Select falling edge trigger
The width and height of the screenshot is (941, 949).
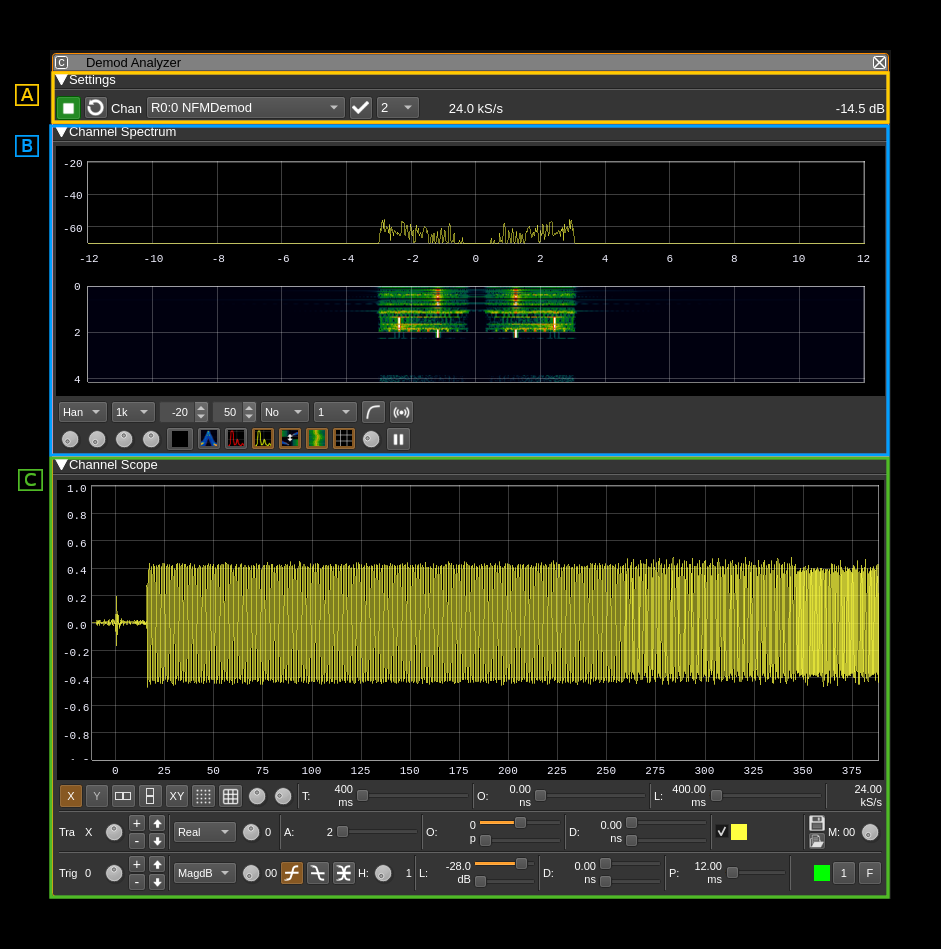coord(318,873)
